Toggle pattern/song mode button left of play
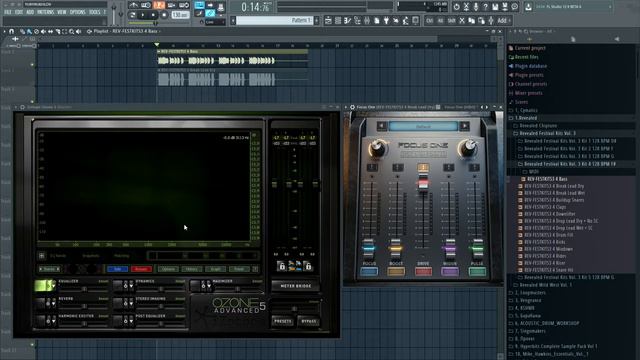 point(133,15)
